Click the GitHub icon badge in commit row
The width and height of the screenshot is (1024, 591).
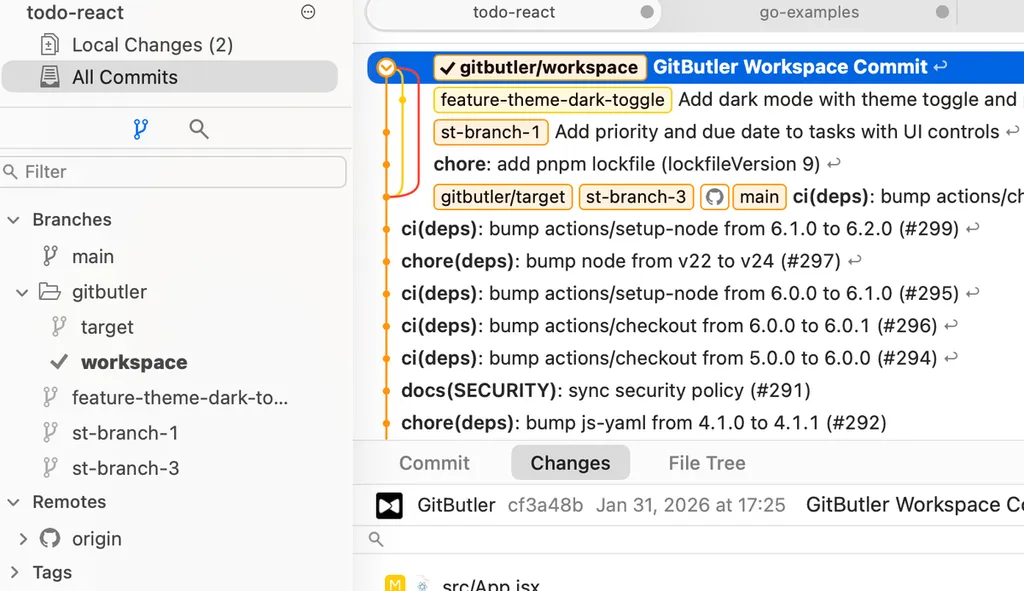714,197
